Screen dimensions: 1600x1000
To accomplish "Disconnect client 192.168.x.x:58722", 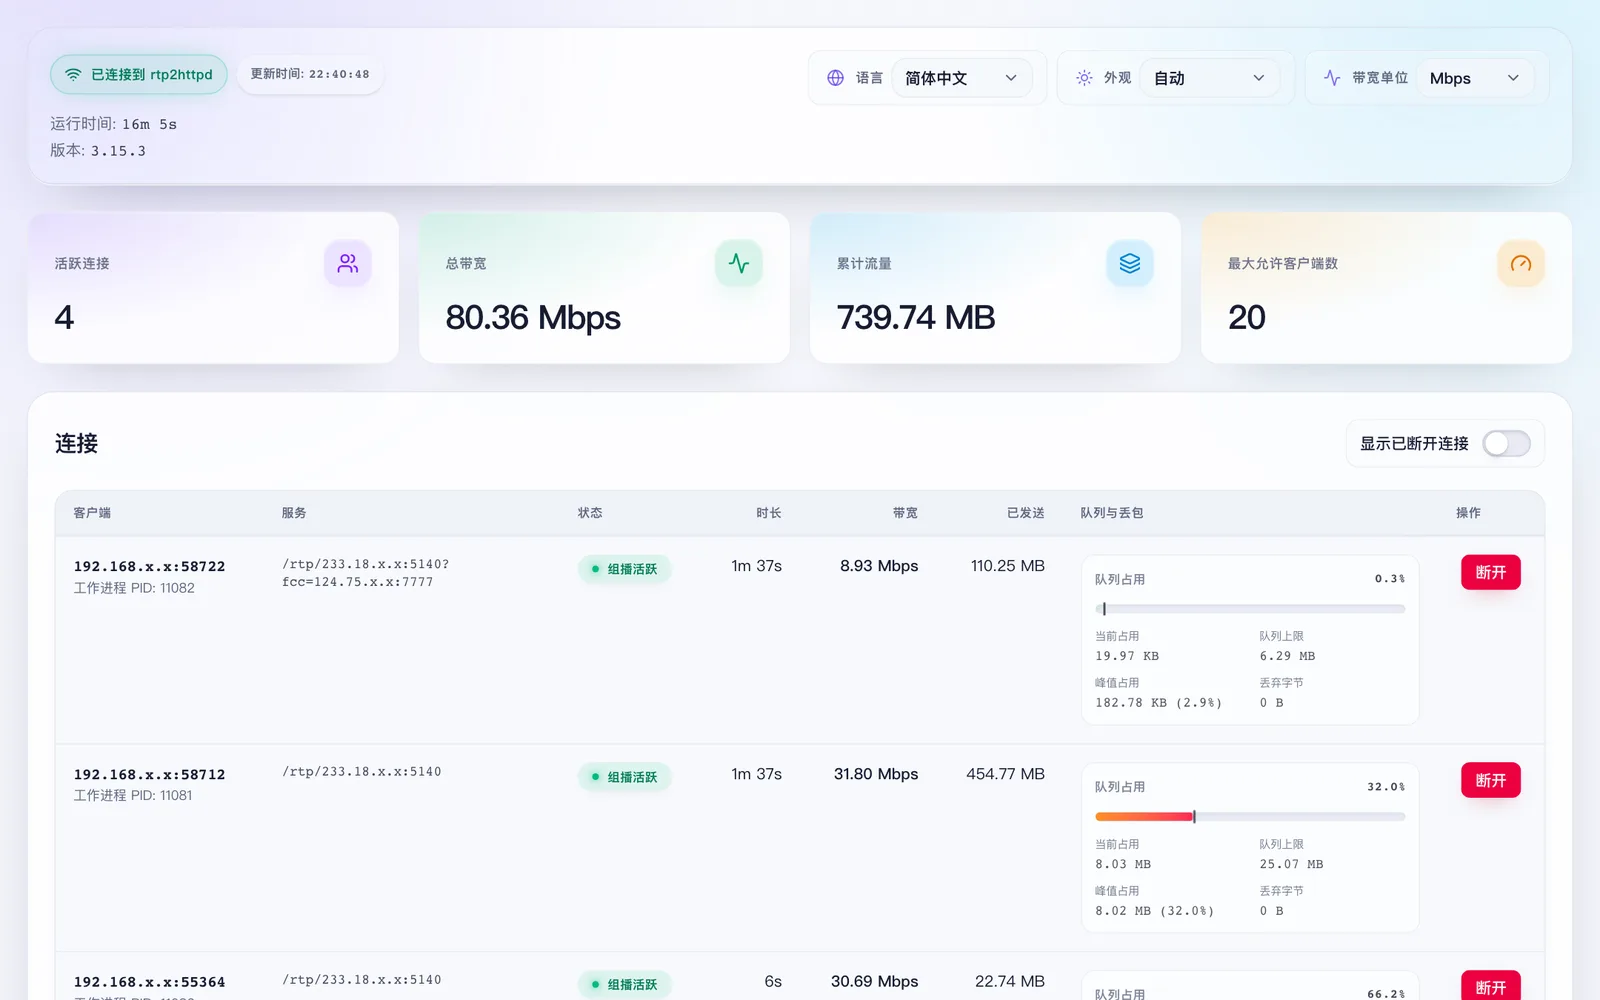I will (x=1491, y=572).
